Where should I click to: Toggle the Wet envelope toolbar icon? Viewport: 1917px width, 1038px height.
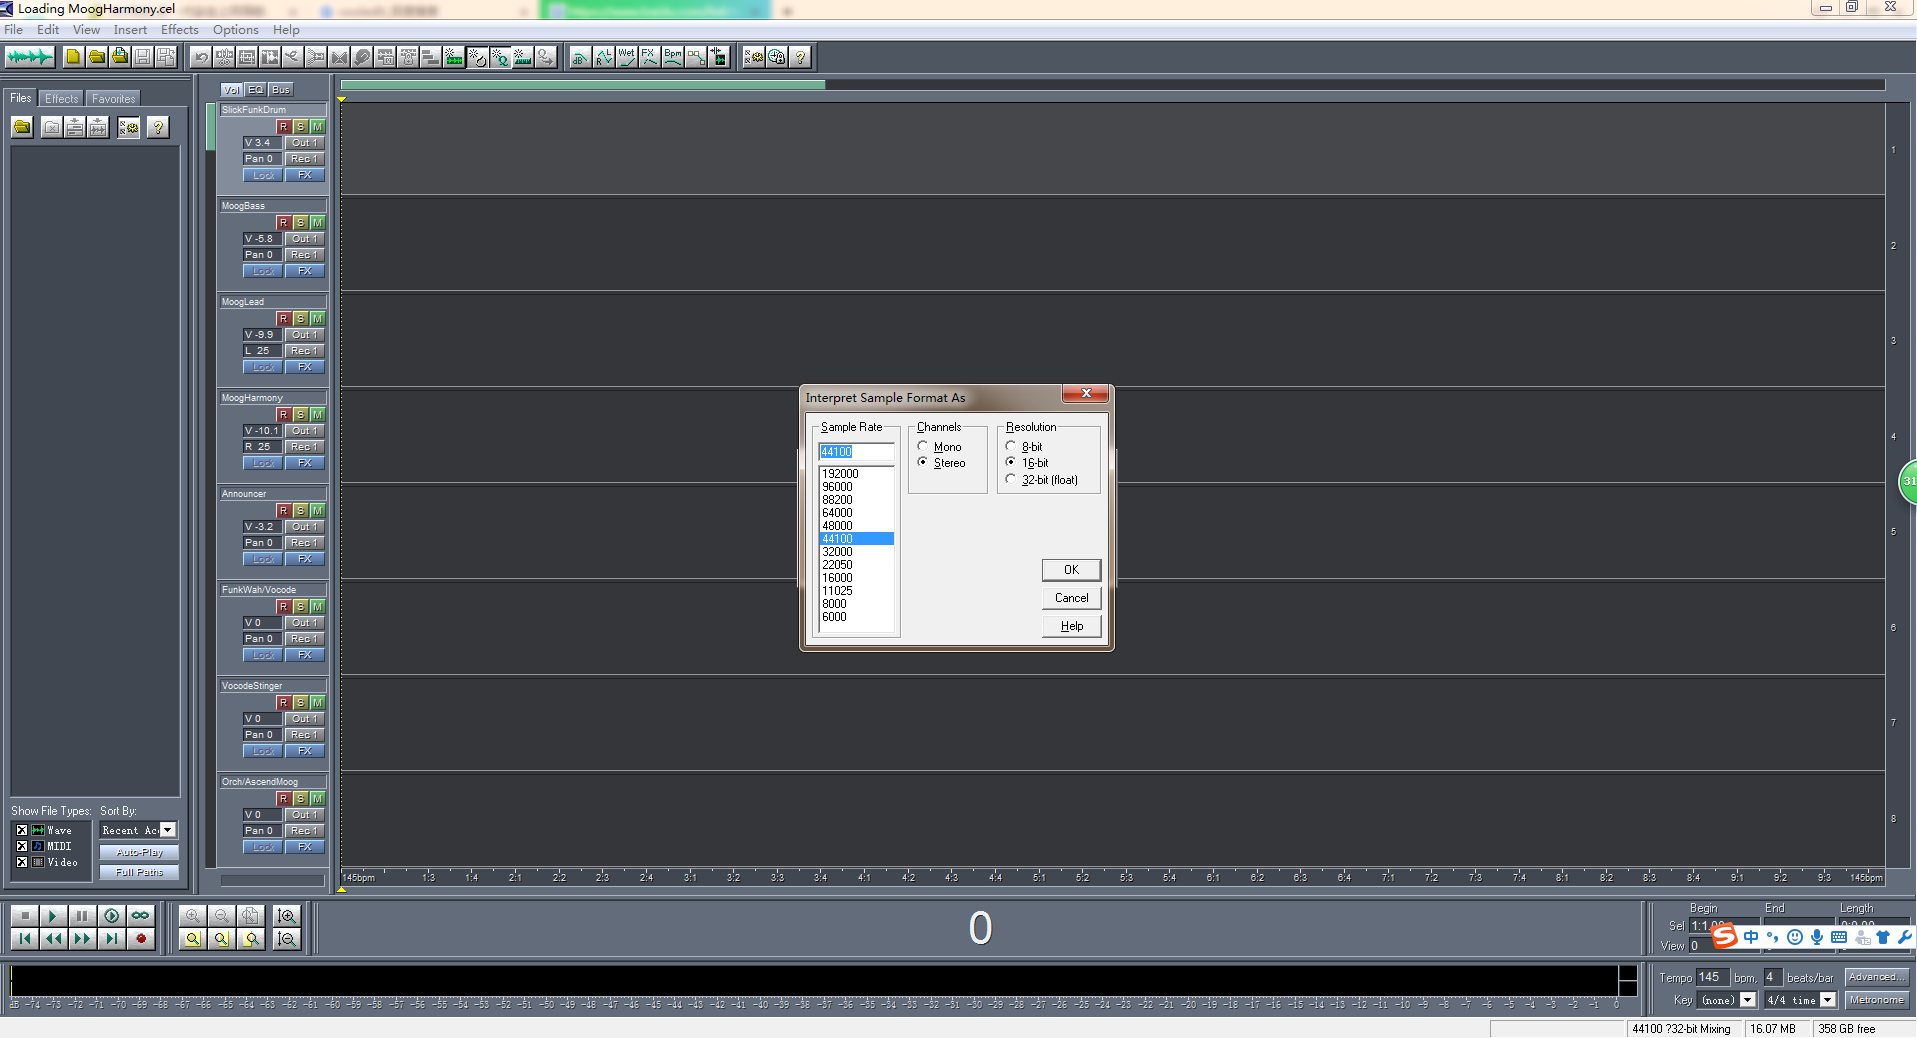[626, 57]
